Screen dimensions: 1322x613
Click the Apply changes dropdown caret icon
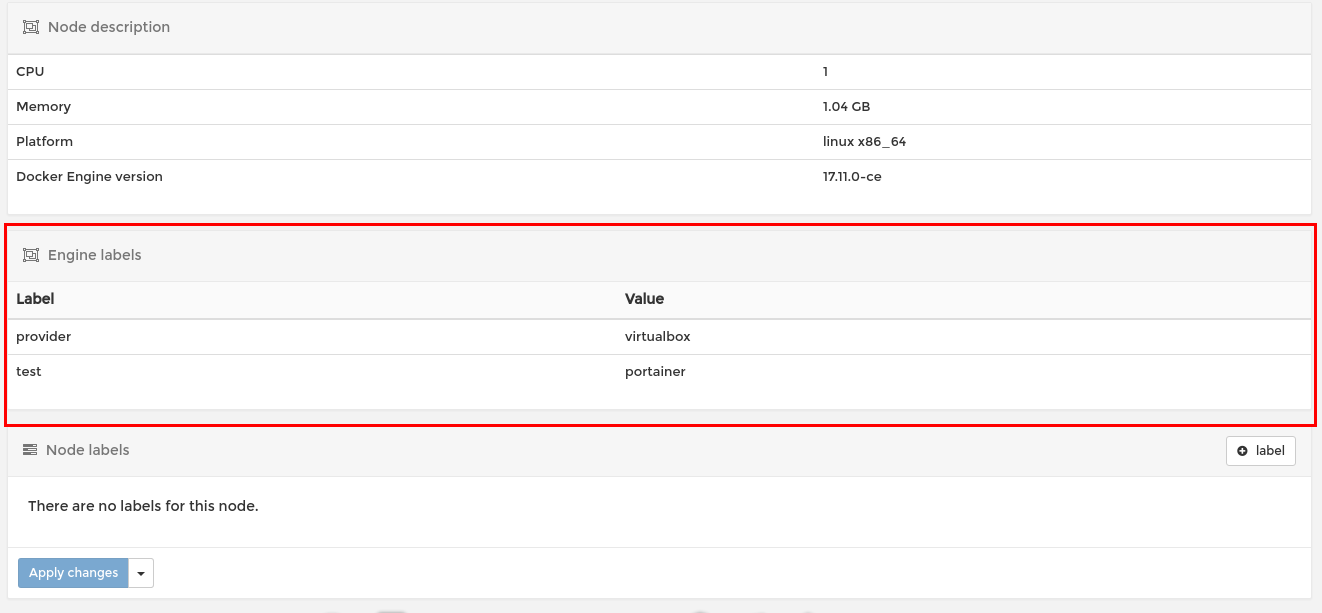pyautogui.click(x=140, y=572)
